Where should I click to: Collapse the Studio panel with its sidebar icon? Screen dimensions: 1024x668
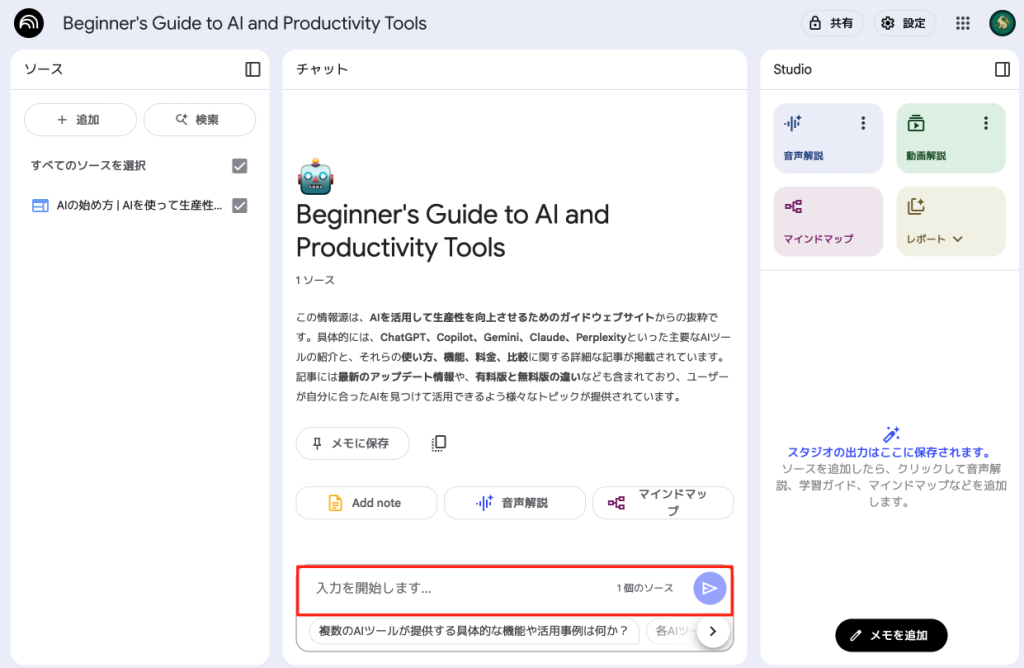pos(1002,69)
